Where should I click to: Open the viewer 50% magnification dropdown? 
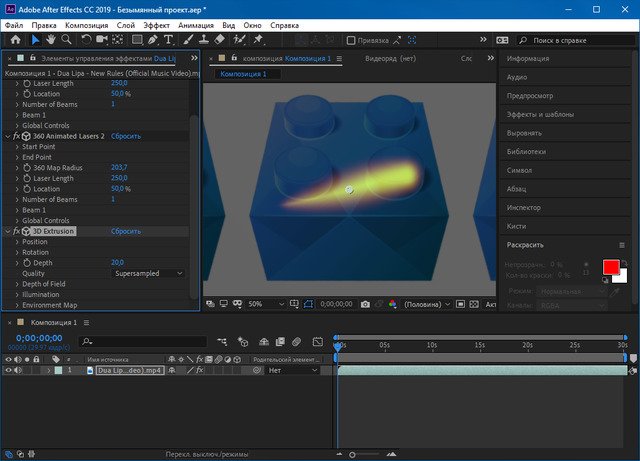[x=260, y=303]
